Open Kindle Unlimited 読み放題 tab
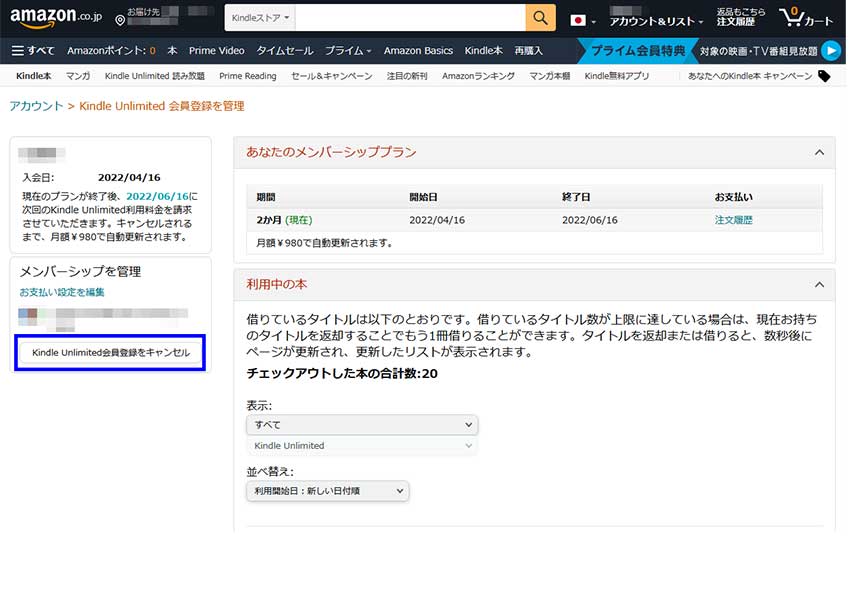The height and width of the screenshot is (602, 850). (154, 76)
